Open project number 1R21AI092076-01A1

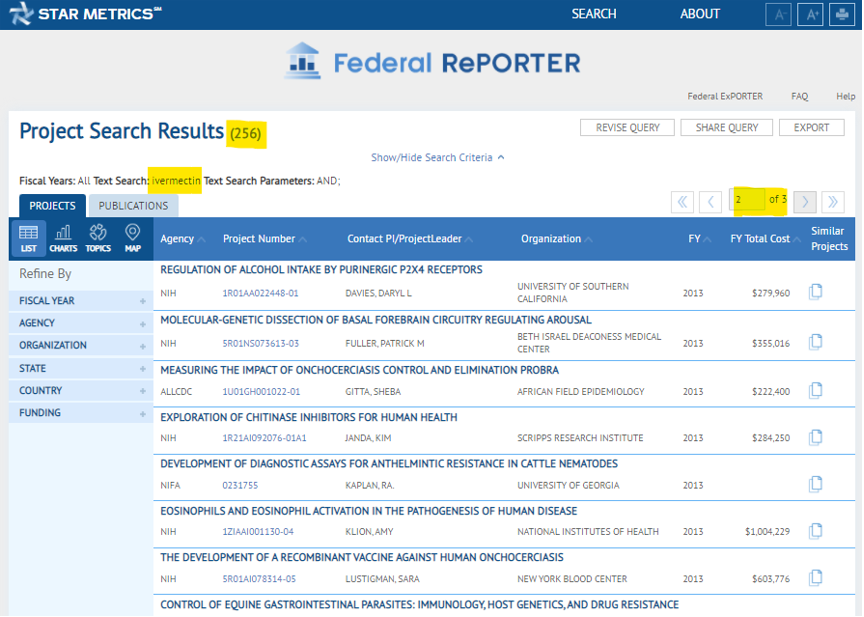[264, 438]
